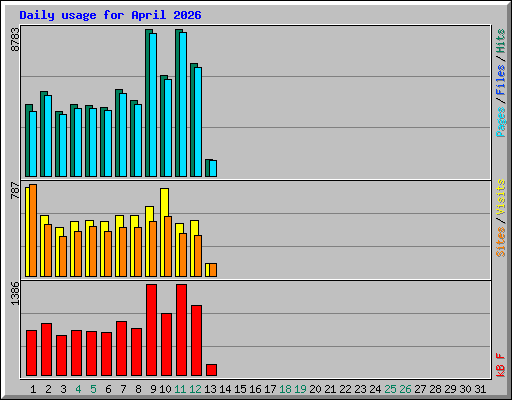Select the cyan Pages bar for day 13
The width and height of the screenshot is (512, 400).
pos(213,168)
